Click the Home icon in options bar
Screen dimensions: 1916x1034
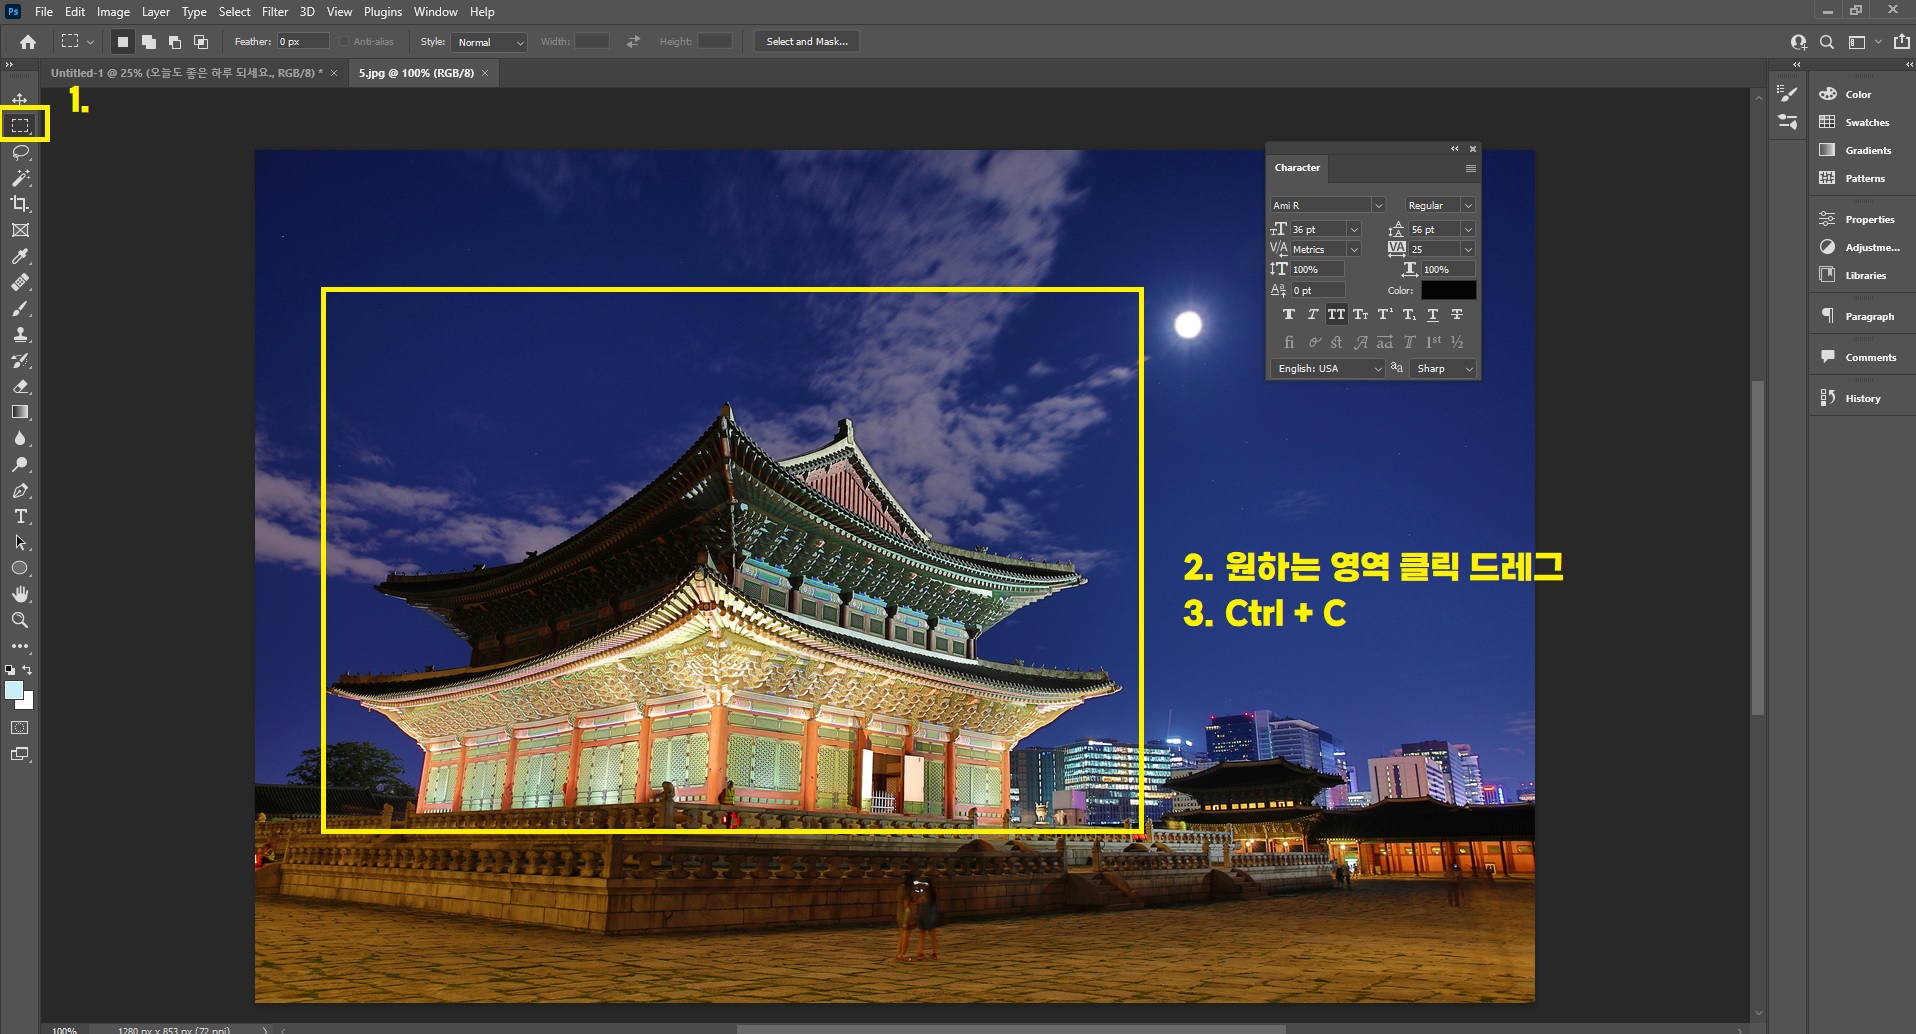[28, 42]
